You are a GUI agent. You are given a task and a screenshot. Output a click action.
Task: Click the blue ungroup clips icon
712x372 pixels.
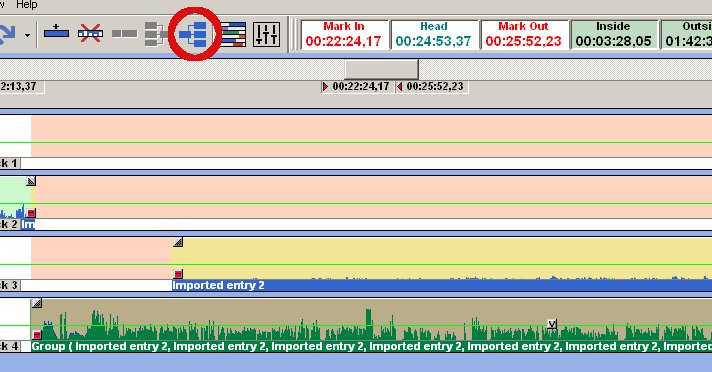pyautogui.click(x=194, y=34)
